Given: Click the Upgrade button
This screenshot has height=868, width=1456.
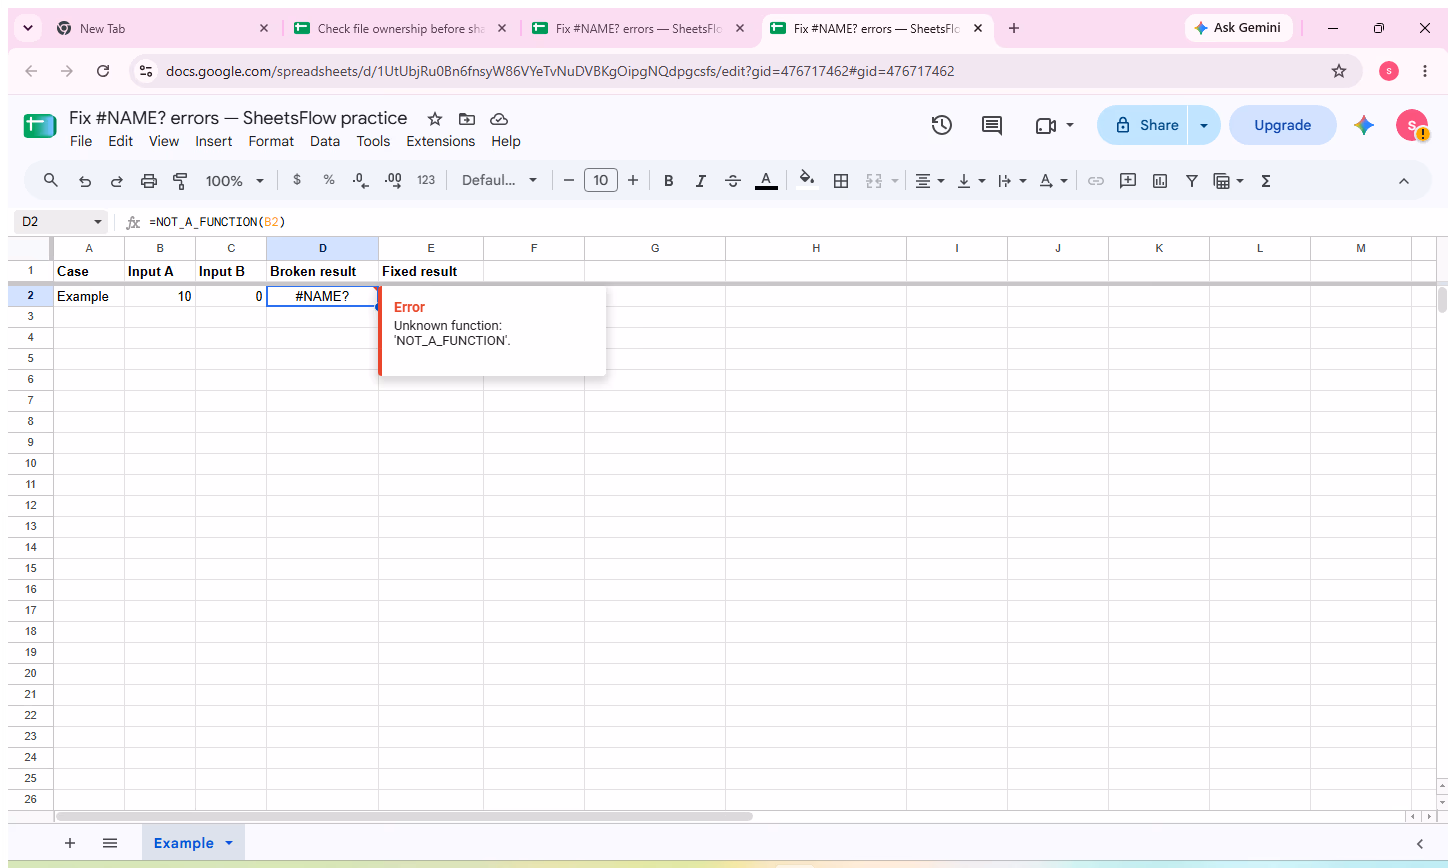Looking at the screenshot, I should coord(1283,125).
